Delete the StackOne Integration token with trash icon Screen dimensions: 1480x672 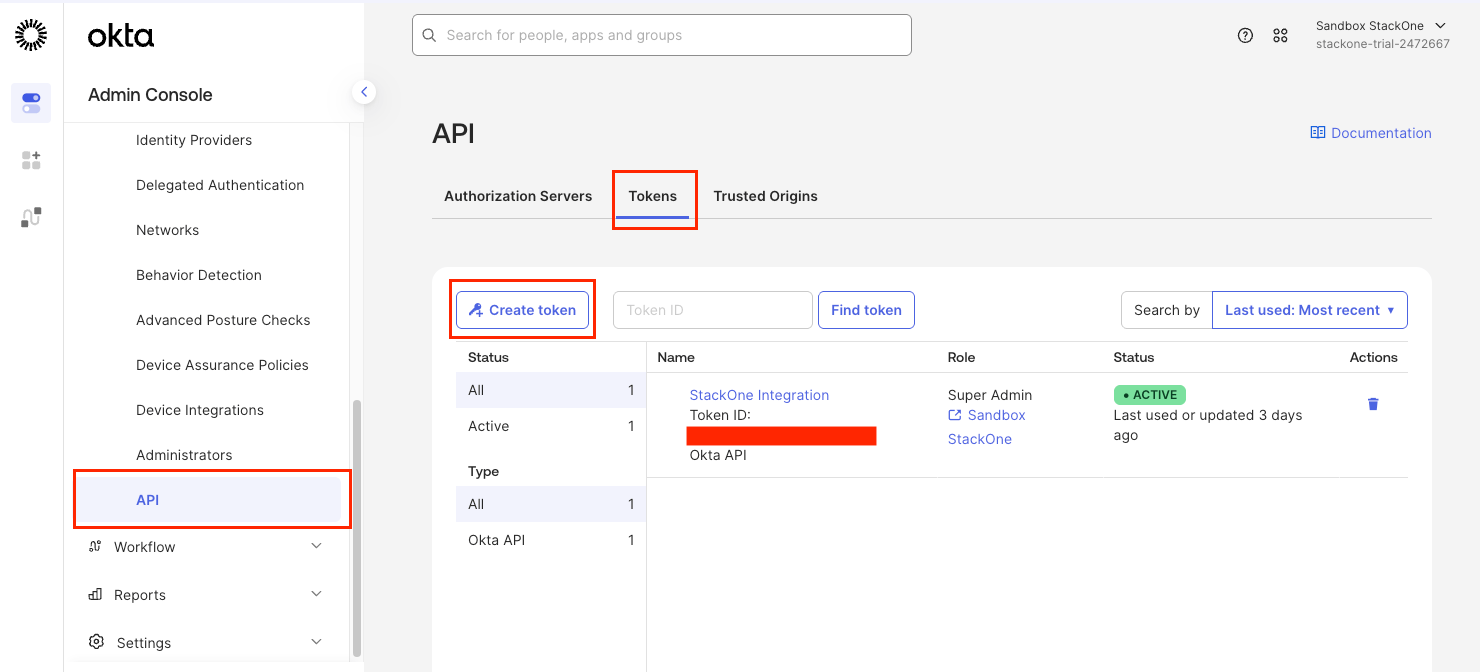pyautogui.click(x=1373, y=404)
